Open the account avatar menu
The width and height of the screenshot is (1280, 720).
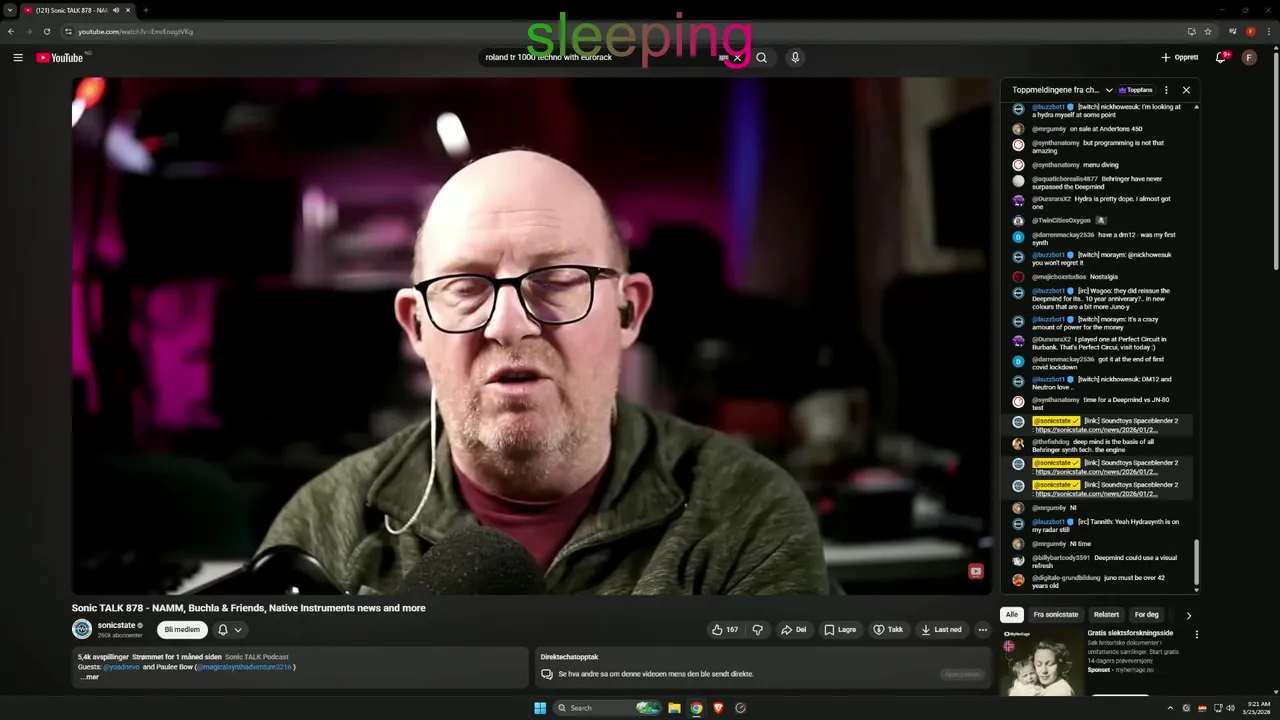(x=1249, y=57)
